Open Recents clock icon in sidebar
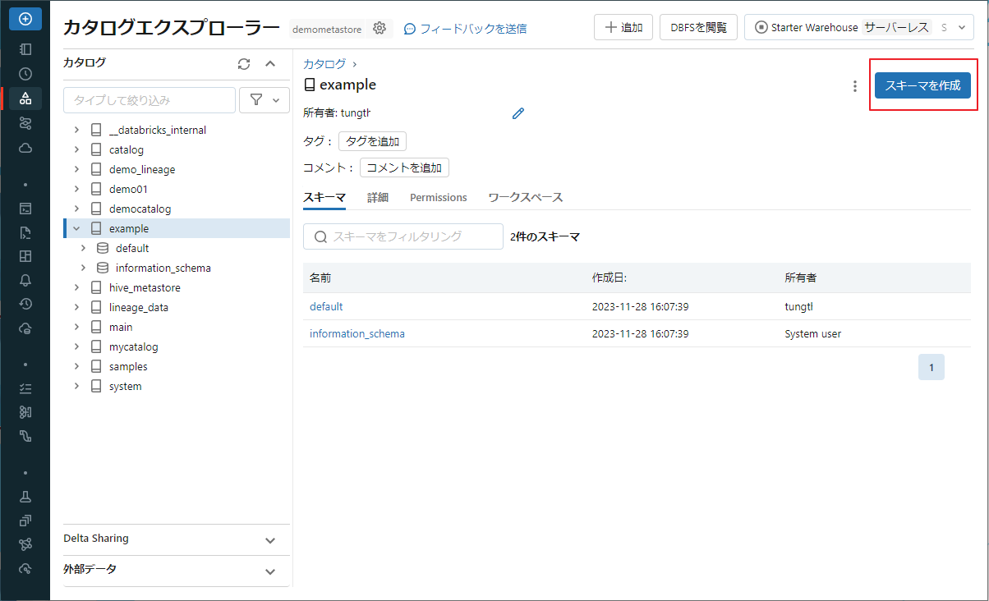Viewport: 989px width, 601px height. pos(25,74)
